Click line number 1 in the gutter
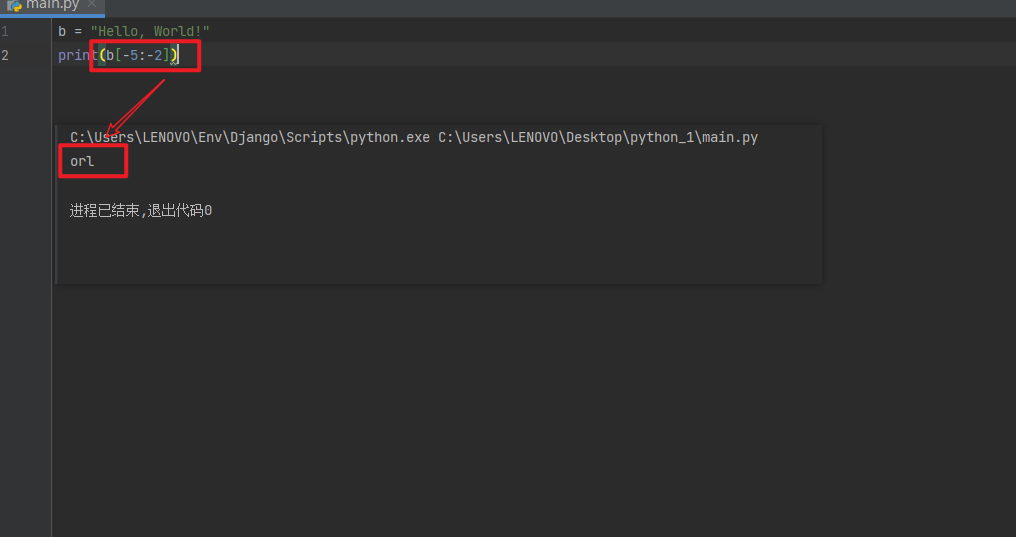1016x537 pixels. [x=5, y=31]
